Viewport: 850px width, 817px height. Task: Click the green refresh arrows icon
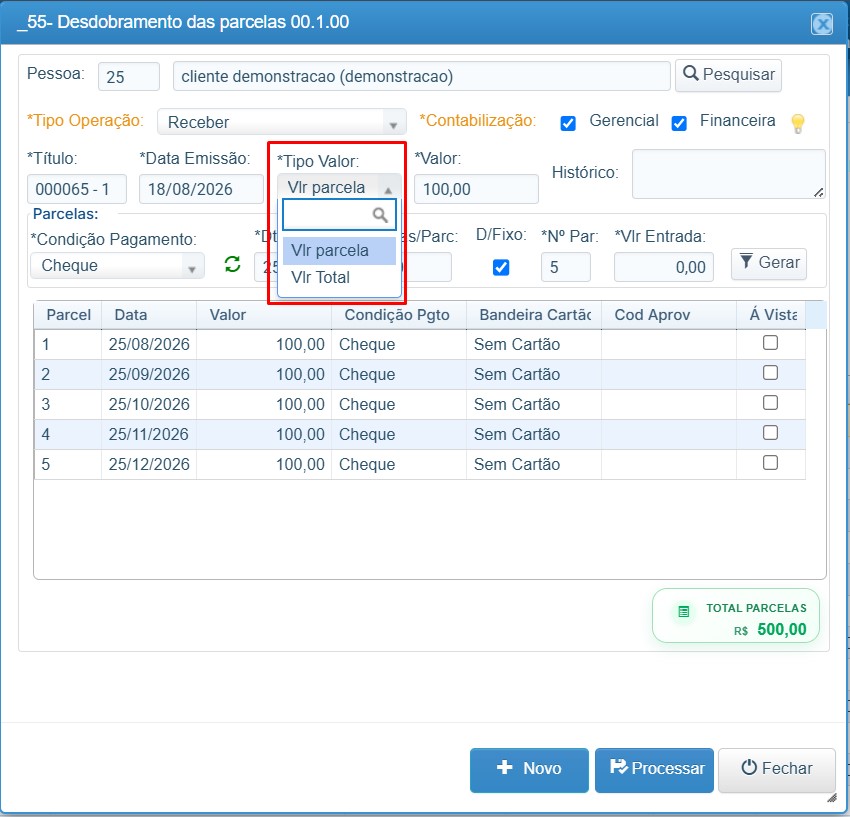tap(233, 264)
